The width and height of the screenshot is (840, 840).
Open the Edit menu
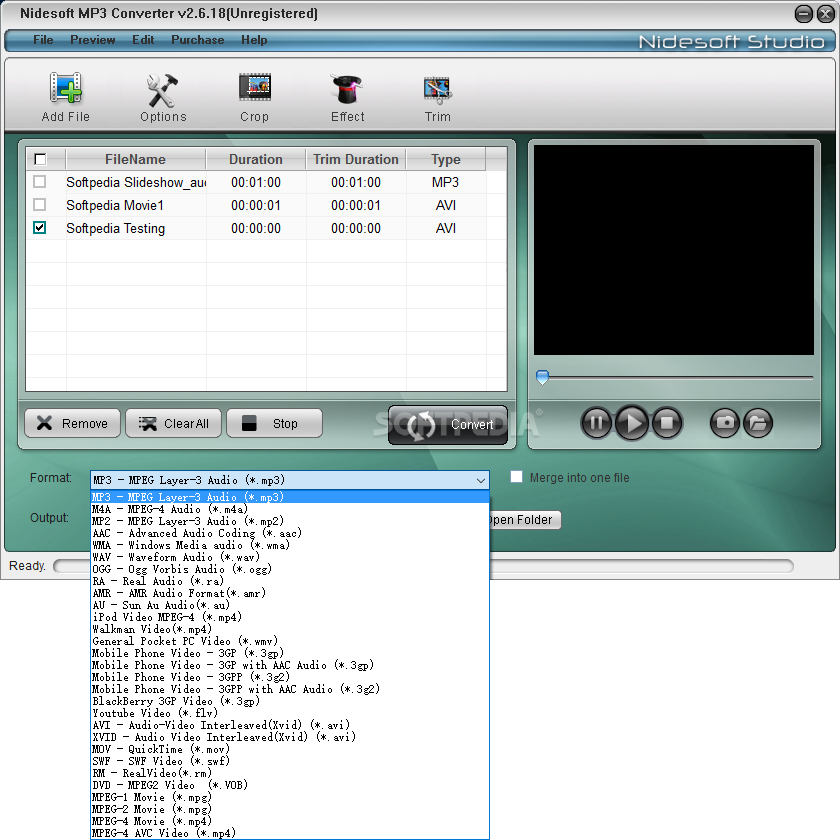[143, 40]
